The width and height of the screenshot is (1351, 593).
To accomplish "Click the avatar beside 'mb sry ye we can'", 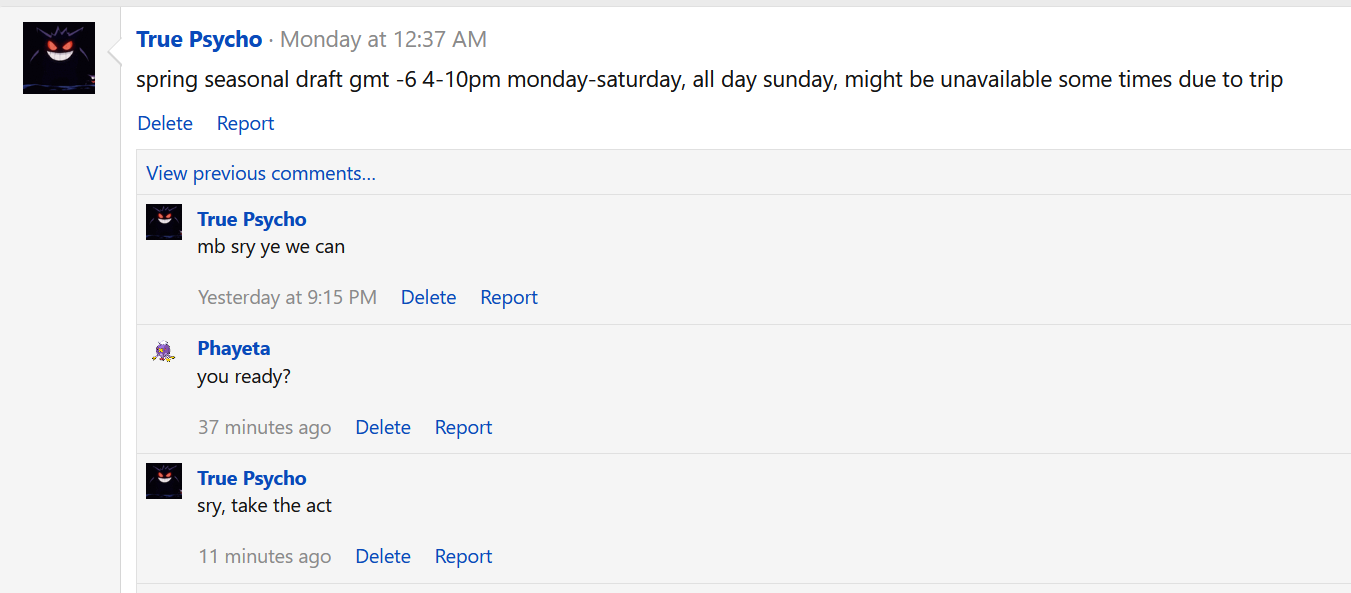I will (164, 222).
